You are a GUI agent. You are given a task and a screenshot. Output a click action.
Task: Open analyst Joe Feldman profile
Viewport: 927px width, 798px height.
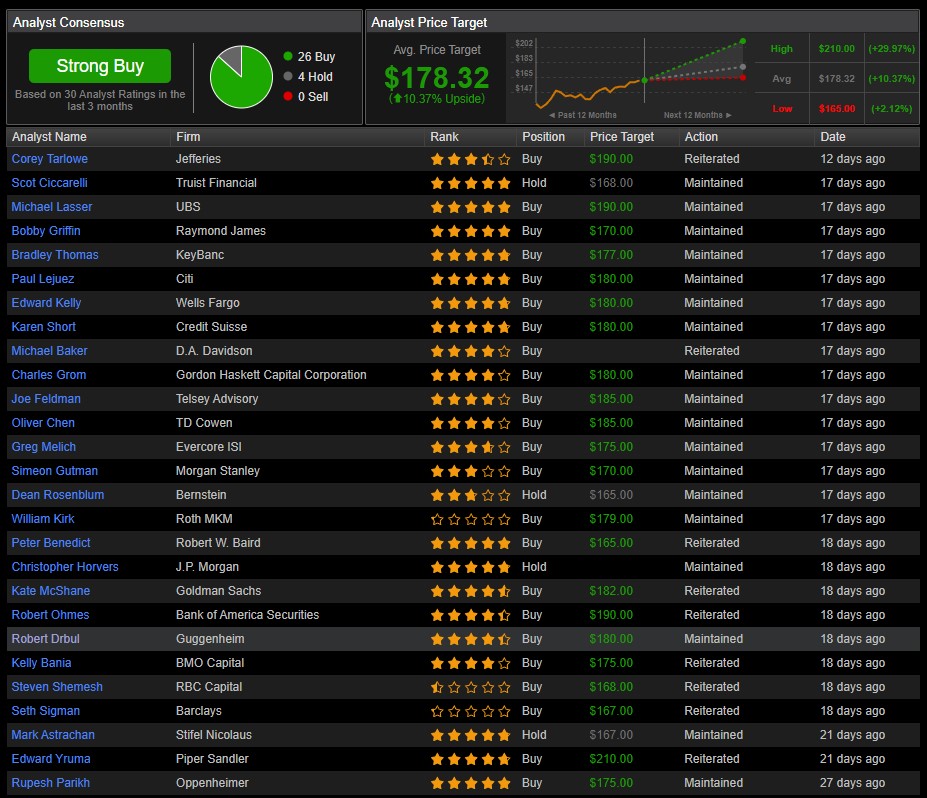point(46,398)
